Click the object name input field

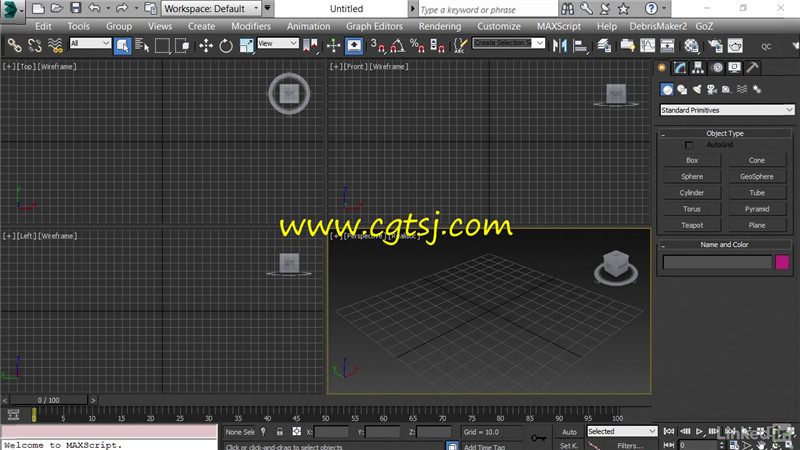[x=717, y=262]
